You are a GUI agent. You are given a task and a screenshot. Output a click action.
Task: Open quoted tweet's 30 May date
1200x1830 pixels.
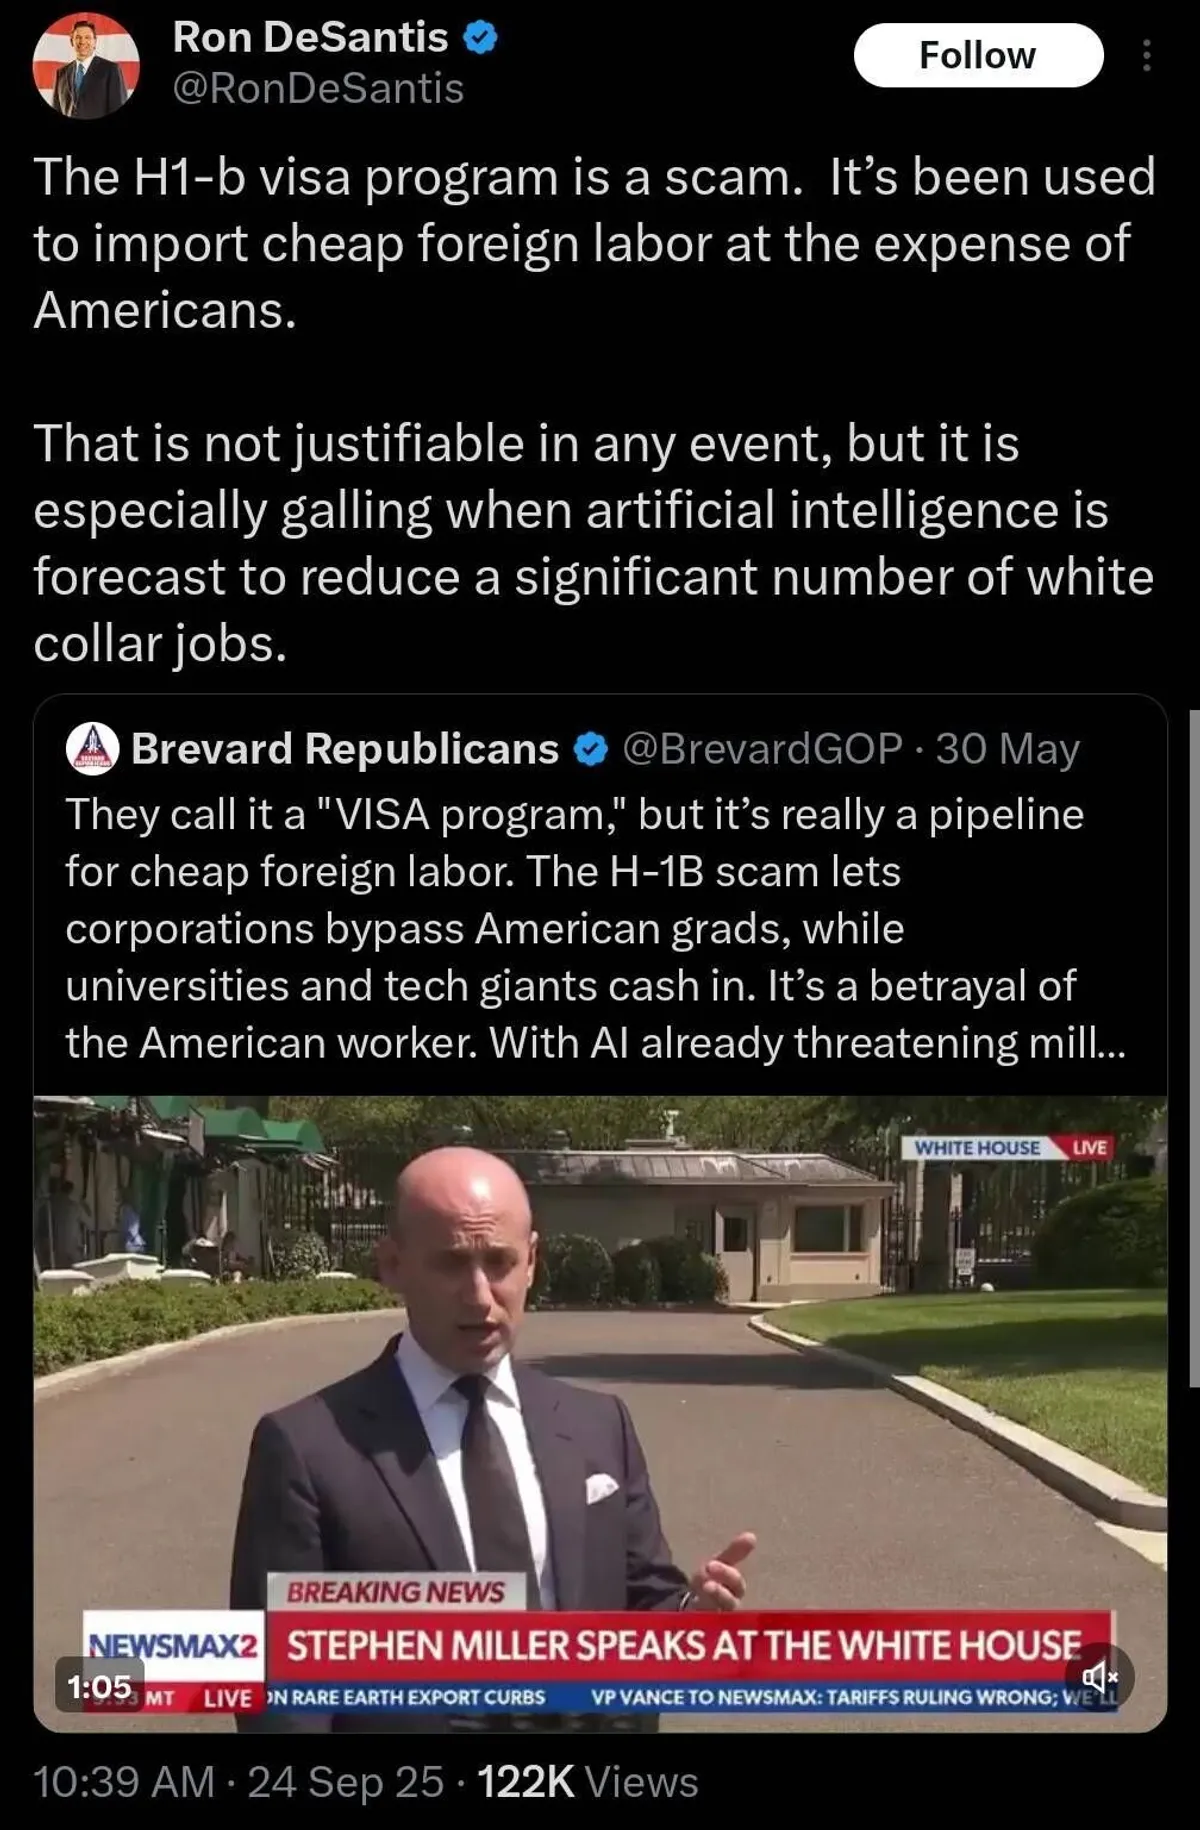click(x=1008, y=749)
